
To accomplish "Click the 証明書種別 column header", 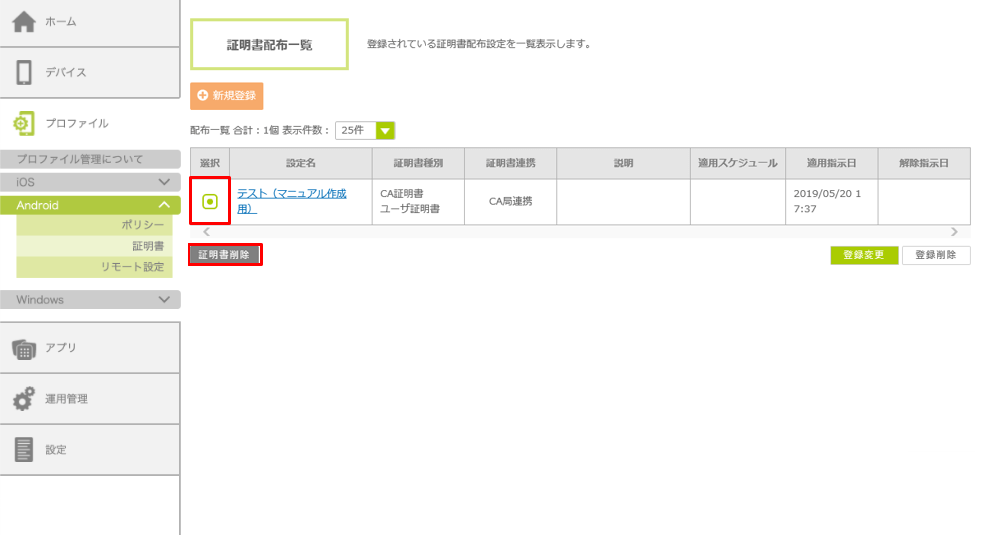I will (x=418, y=163).
